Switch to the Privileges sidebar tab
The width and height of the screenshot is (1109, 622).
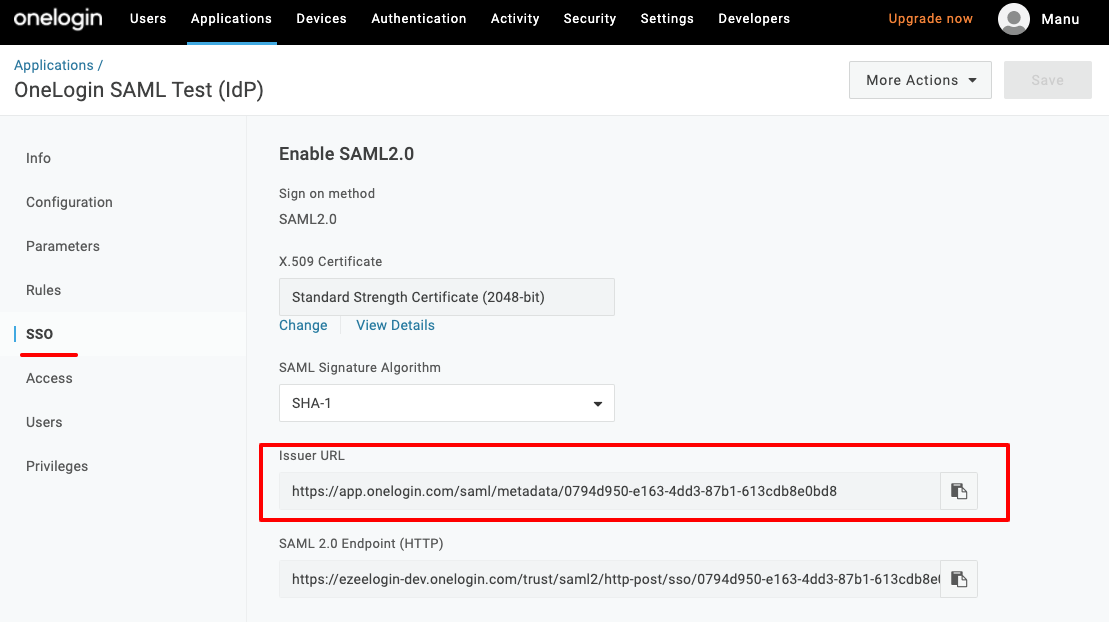pos(57,466)
